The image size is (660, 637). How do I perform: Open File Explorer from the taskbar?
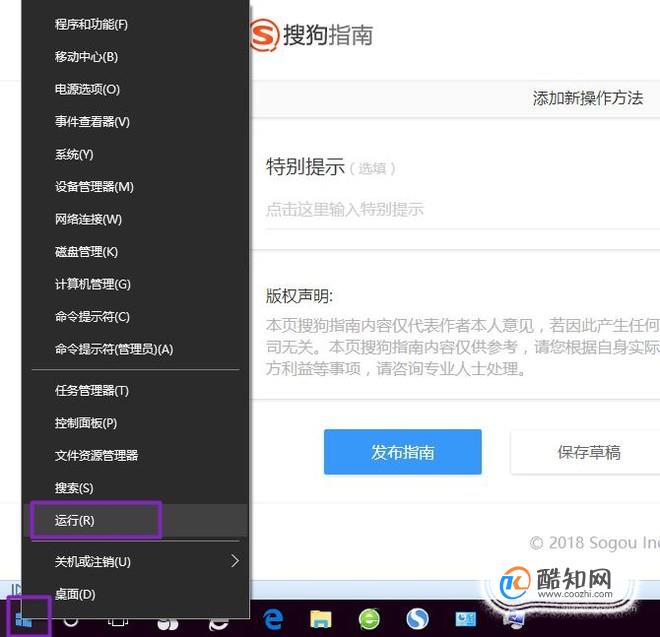click(x=321, y=619)
